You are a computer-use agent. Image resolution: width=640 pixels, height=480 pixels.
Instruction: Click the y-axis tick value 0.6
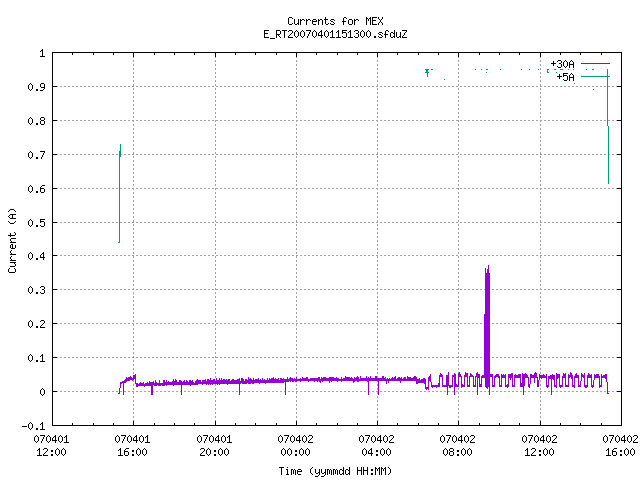click(36, 189)
